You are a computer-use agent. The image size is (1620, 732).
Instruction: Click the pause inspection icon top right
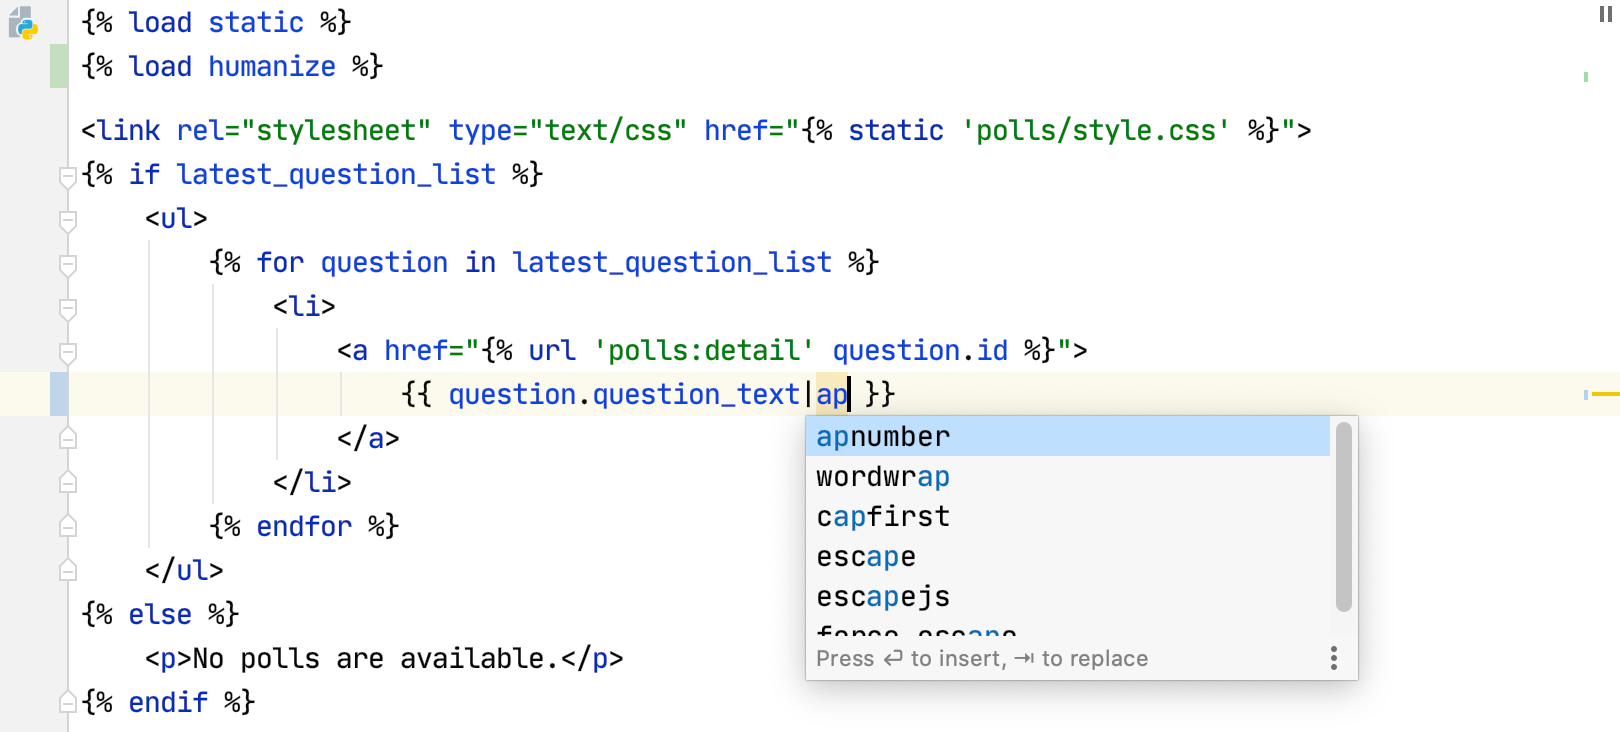pos(1605,14)
